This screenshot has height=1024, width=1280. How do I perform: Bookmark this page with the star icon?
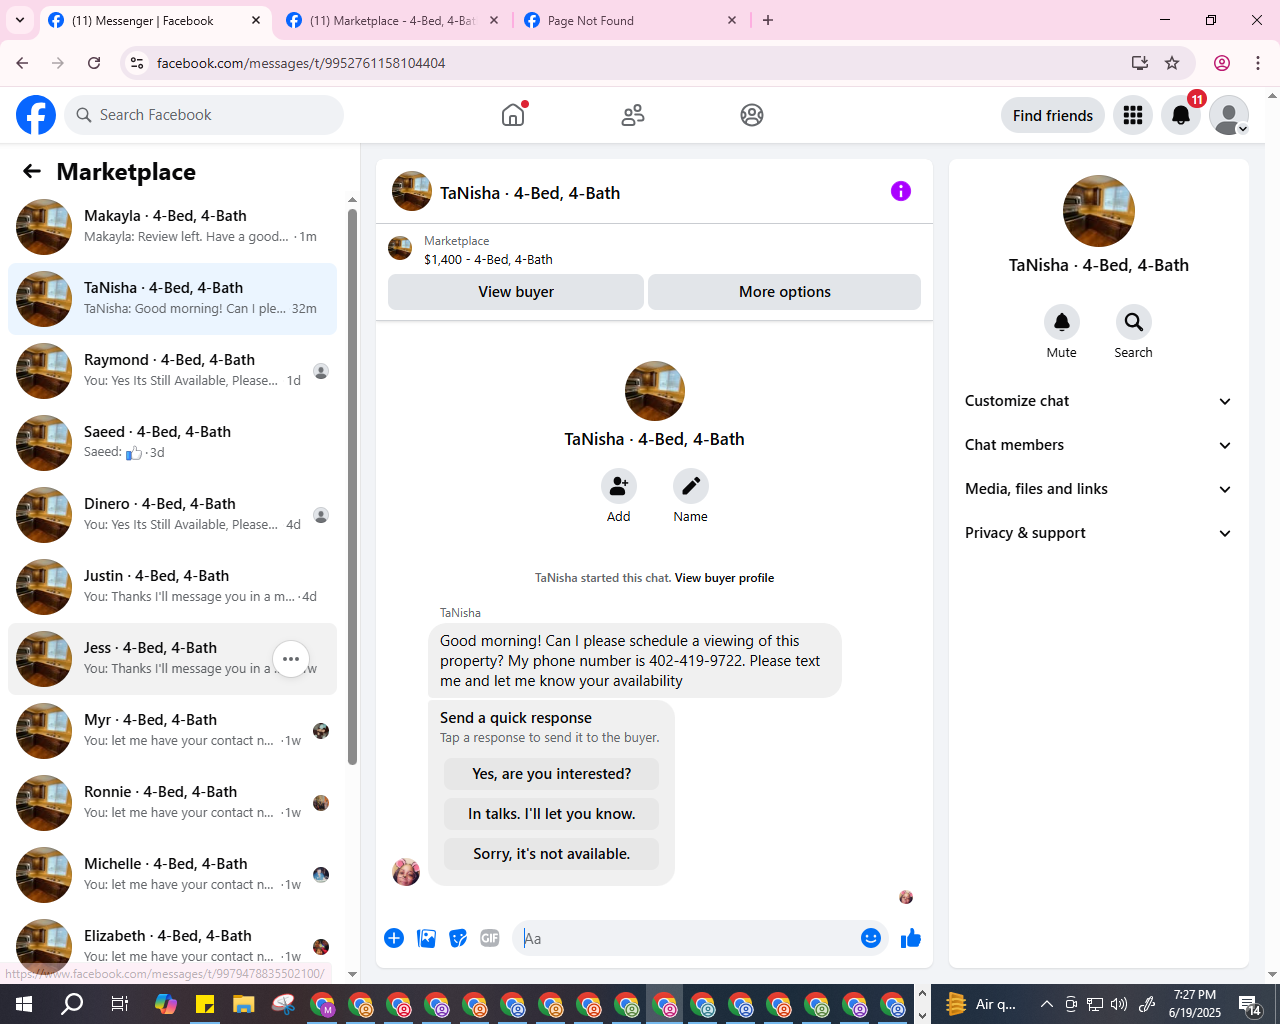pos(1172,63)
